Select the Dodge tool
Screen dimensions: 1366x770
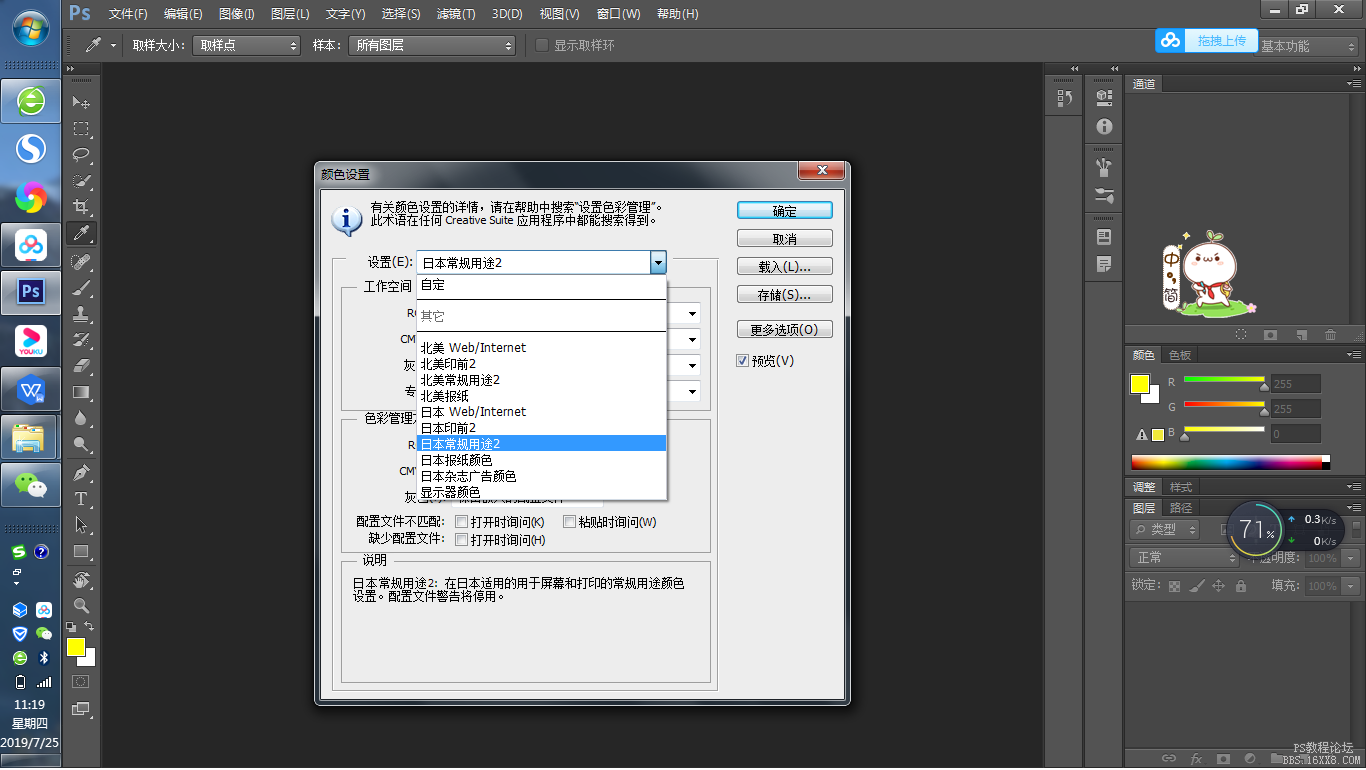tap(81, 445)
